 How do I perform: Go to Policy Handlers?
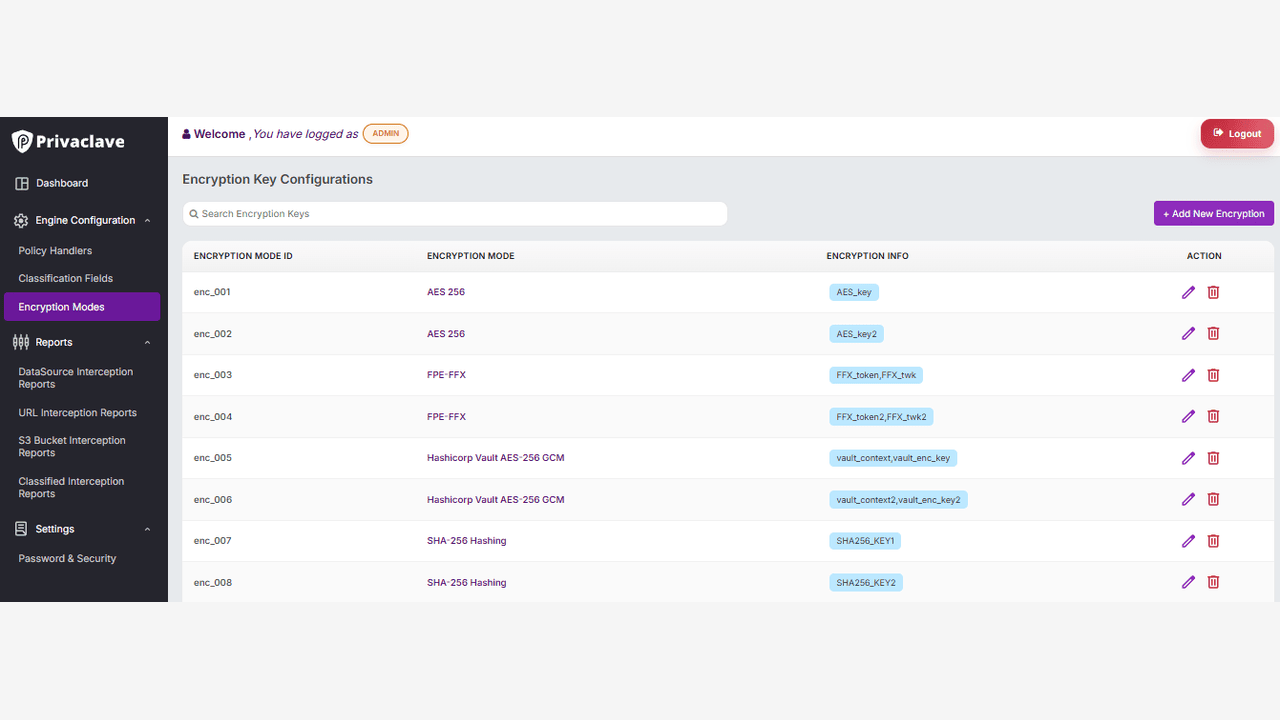point(55,251)
